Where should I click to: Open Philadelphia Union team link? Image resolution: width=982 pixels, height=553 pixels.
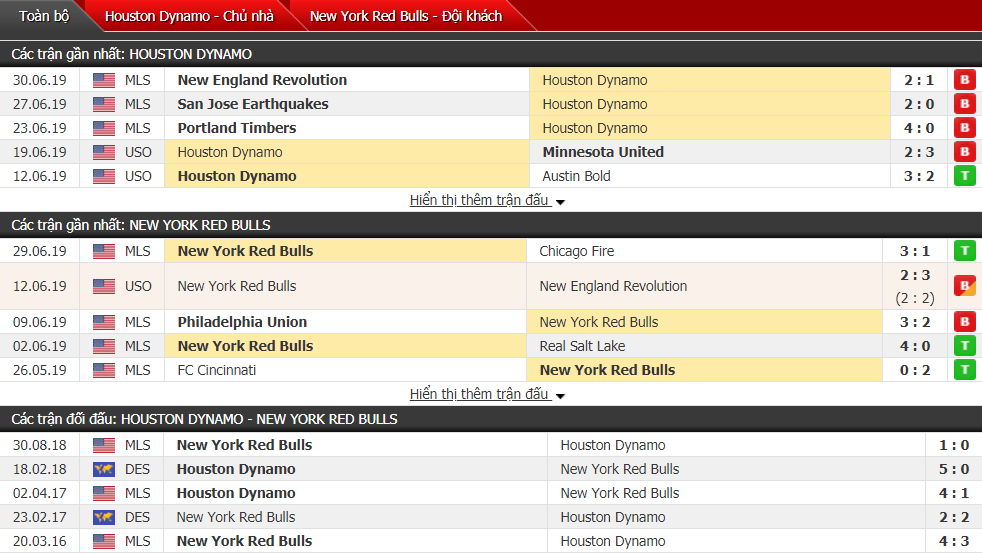click(x=242, y=322)
